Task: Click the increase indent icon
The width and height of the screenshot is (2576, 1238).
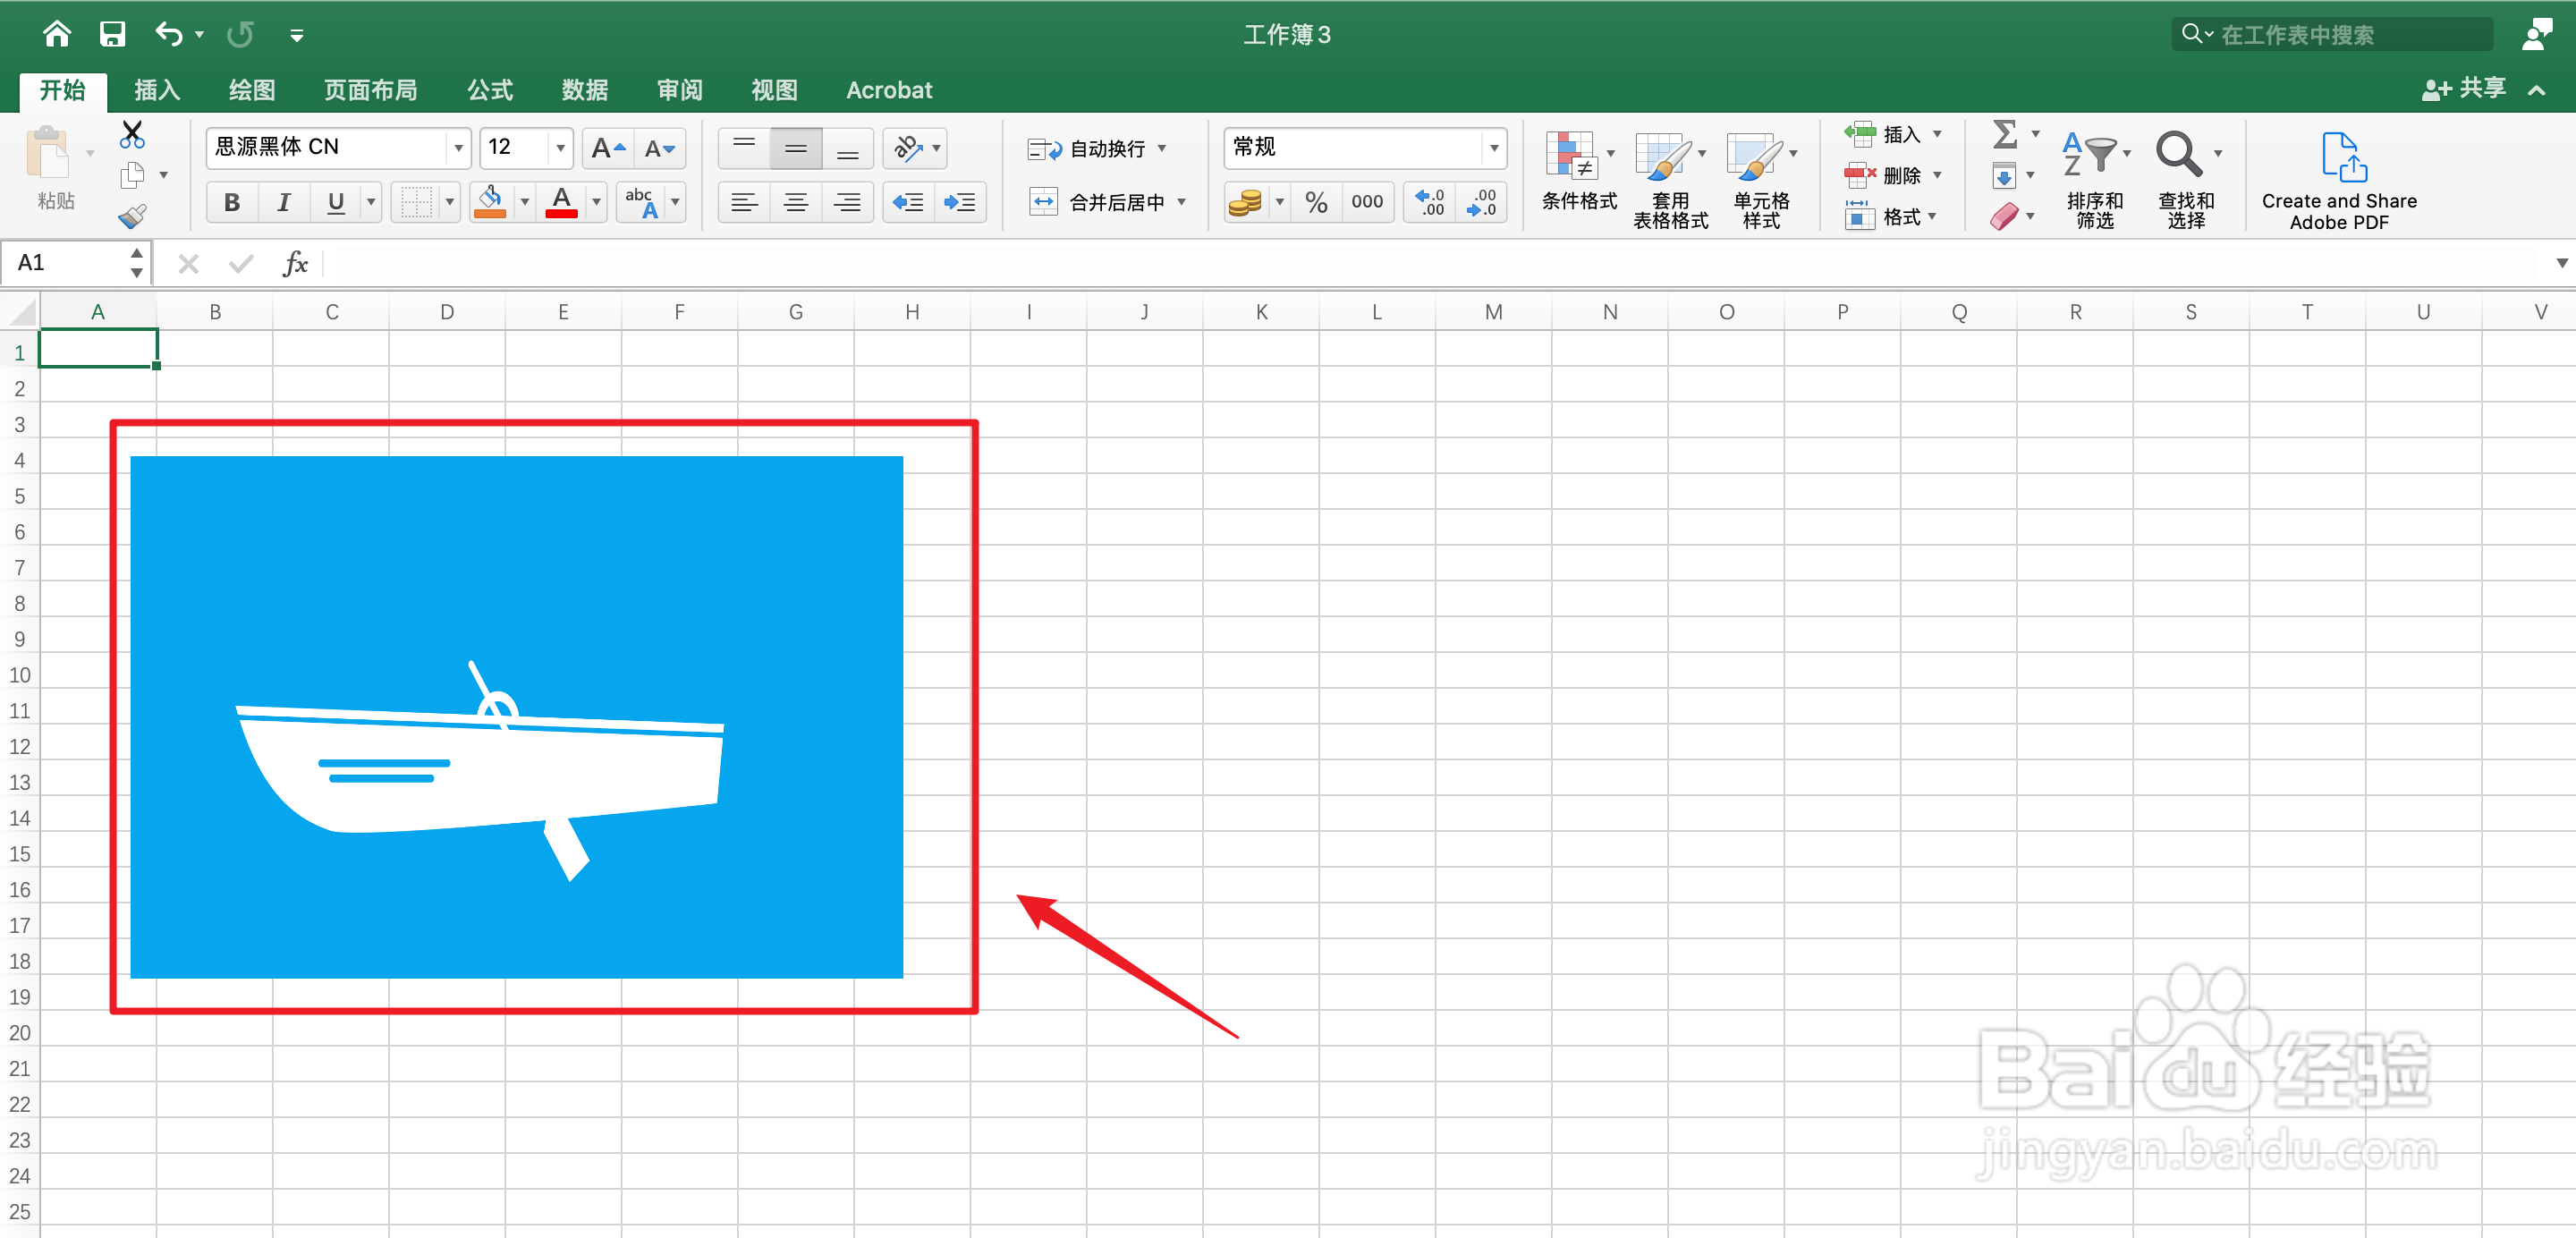Action: pos(959,203)
